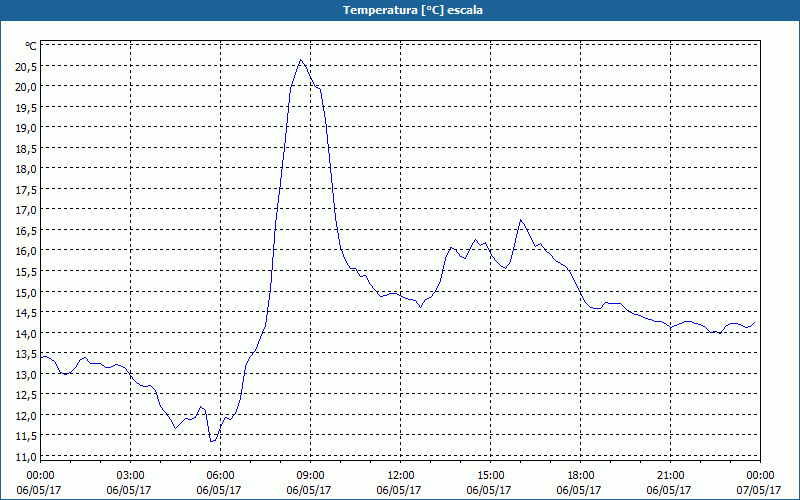The image size is (800, 500).
Task: Select the 06/05/17 date under 12:00
Action: [401, 490]
